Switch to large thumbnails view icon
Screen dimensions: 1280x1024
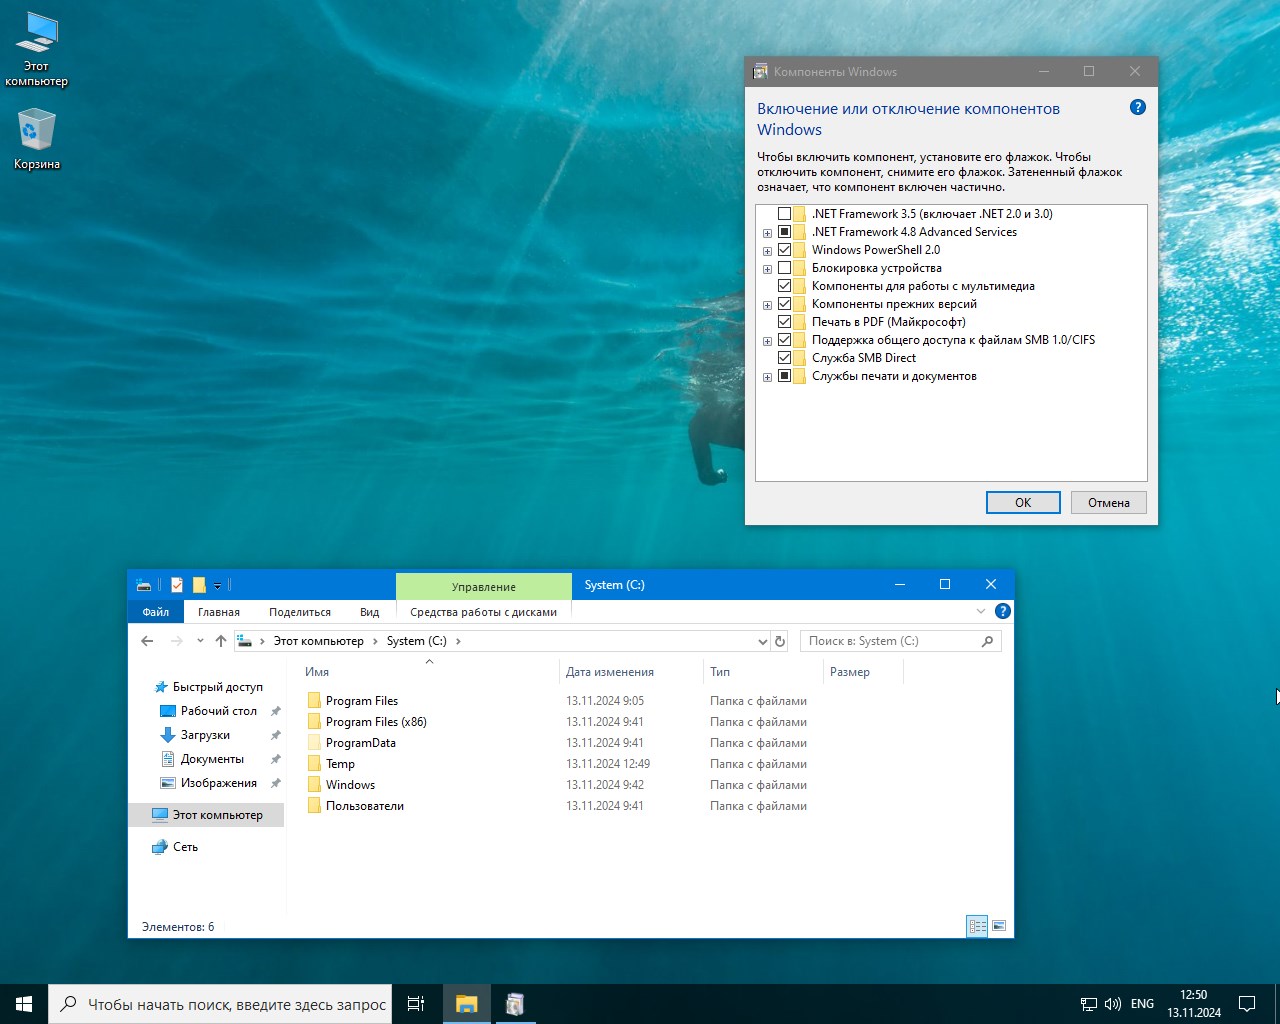(x=998, y=926)
